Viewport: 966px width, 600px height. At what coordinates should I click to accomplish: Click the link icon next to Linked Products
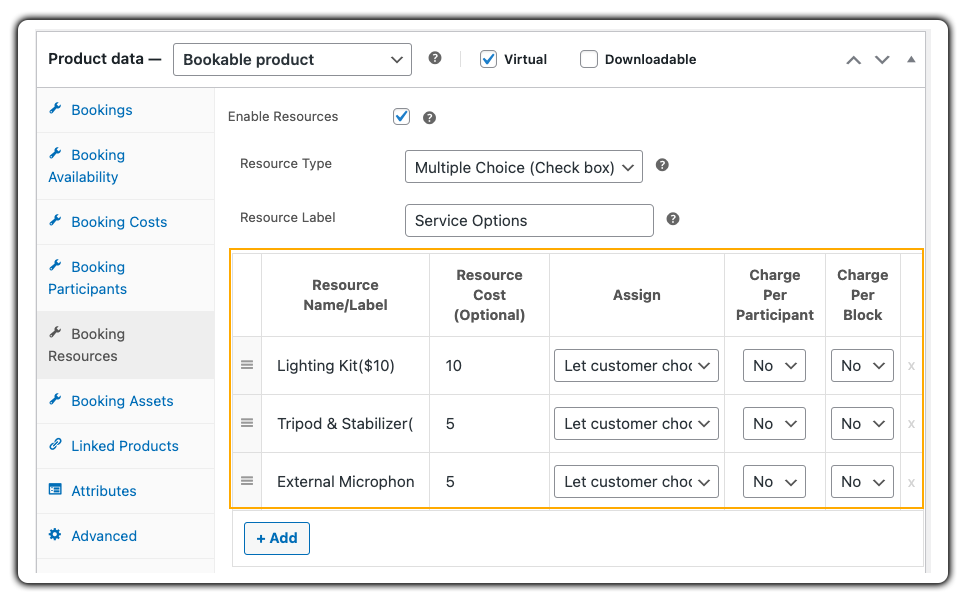tap(55, 444)
